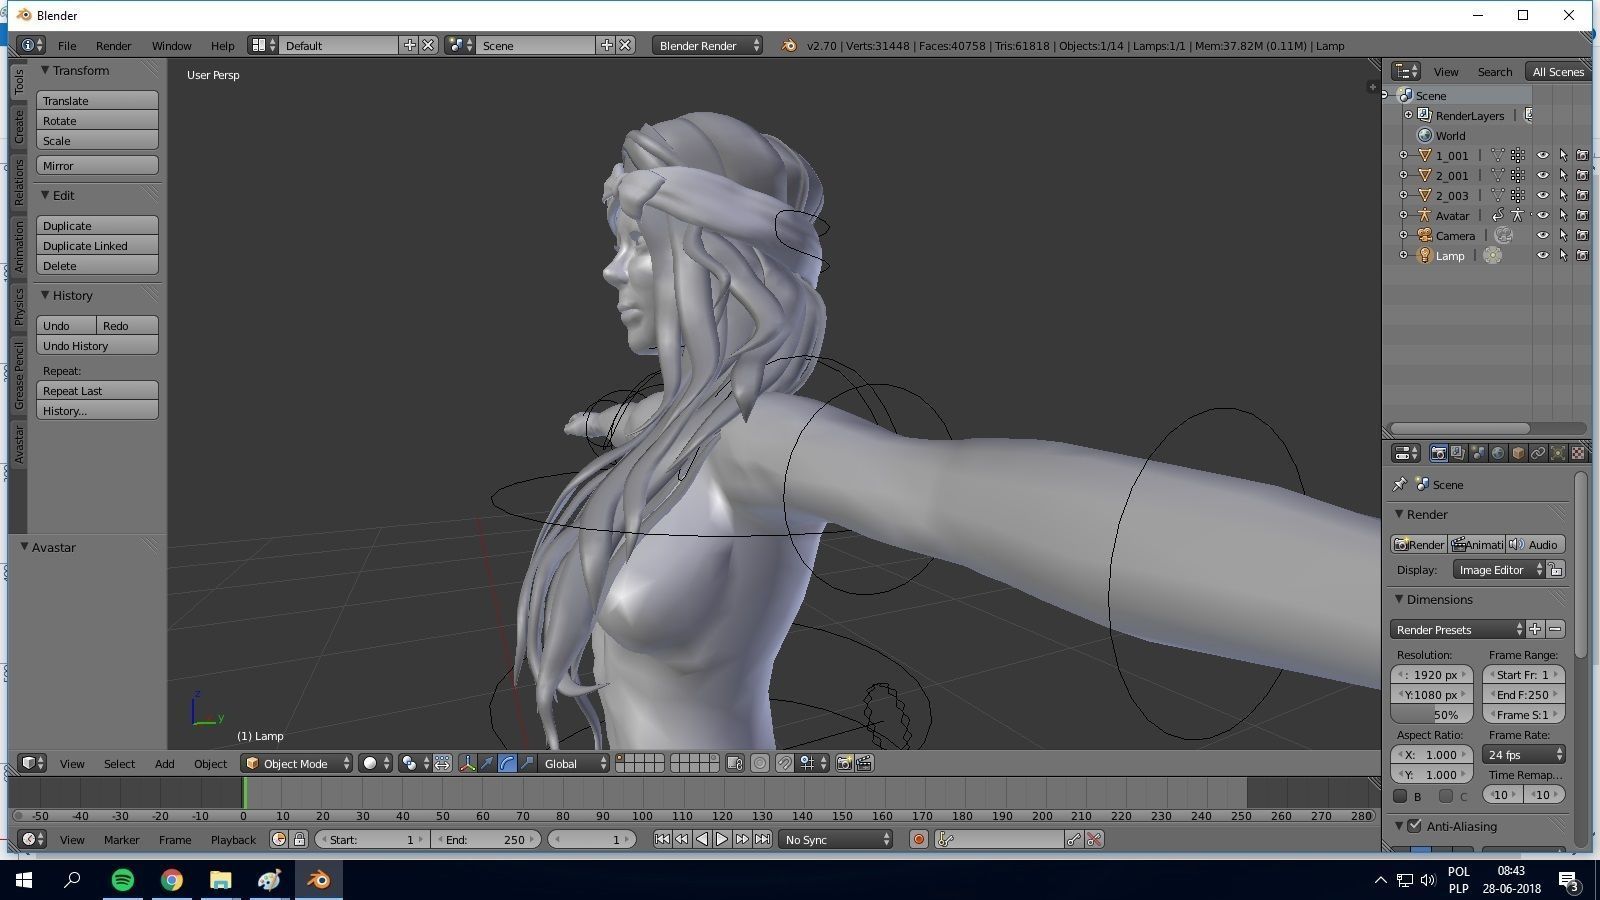Click the Mirror button in tool shelf
The width and height of the screenshot is (1600, 900).
[97, 165]
